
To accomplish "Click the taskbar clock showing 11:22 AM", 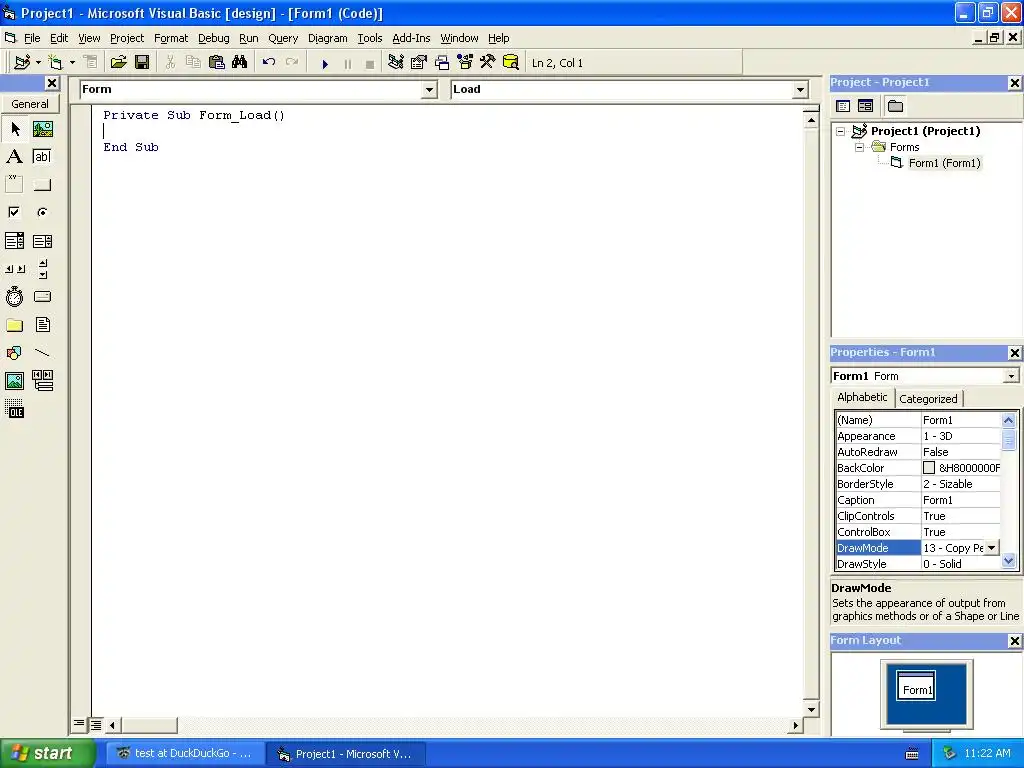I will click(x=987, y=754).
